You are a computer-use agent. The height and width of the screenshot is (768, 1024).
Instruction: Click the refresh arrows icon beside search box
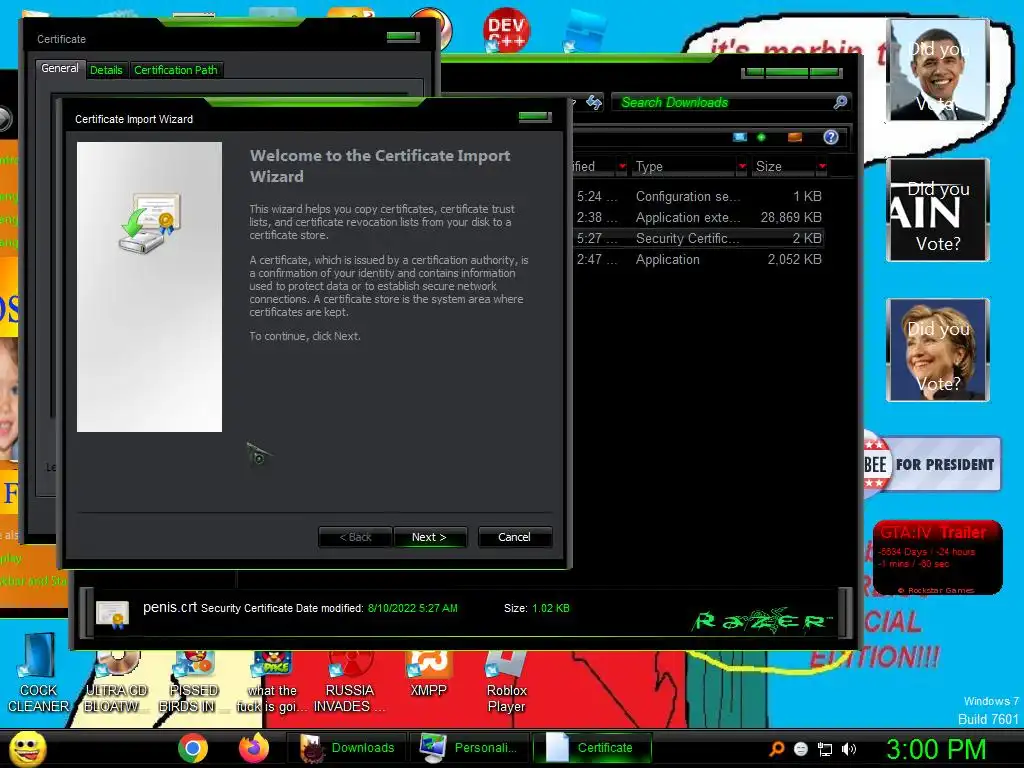click(x=594, y=103)
